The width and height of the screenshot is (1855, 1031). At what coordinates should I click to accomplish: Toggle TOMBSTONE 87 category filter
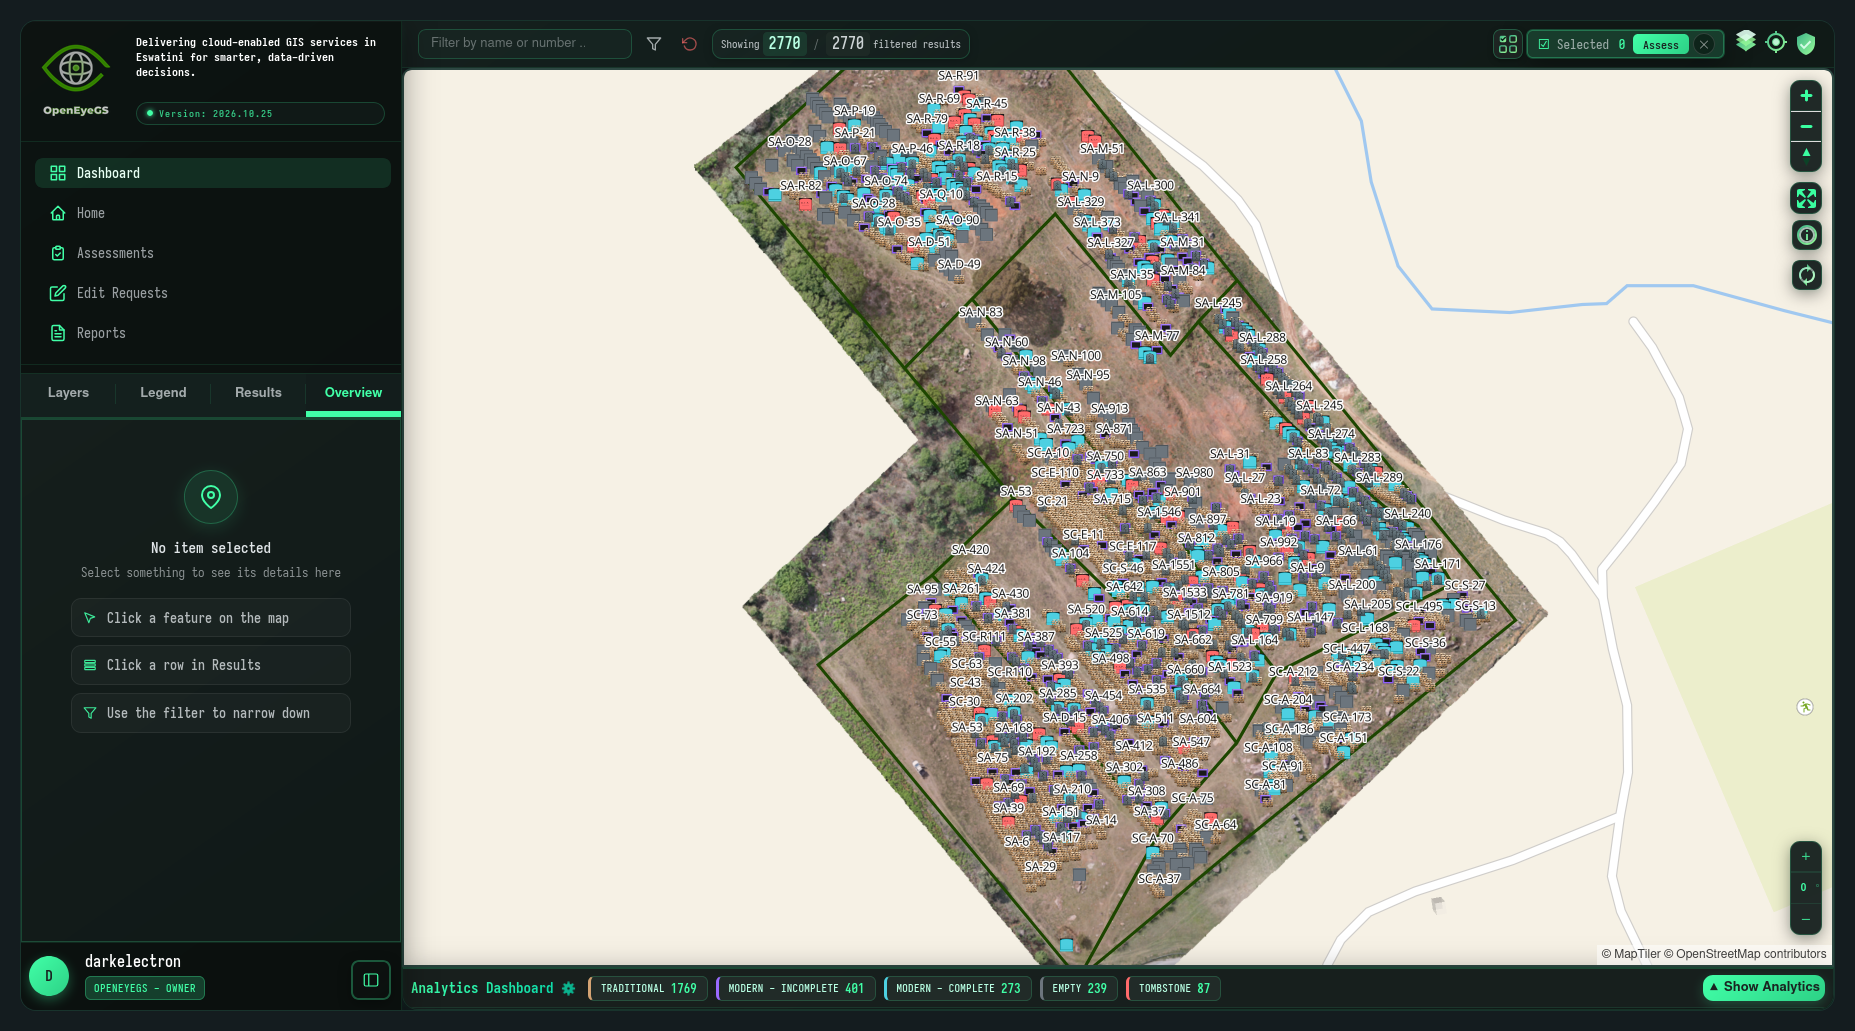pos(1174,988)
